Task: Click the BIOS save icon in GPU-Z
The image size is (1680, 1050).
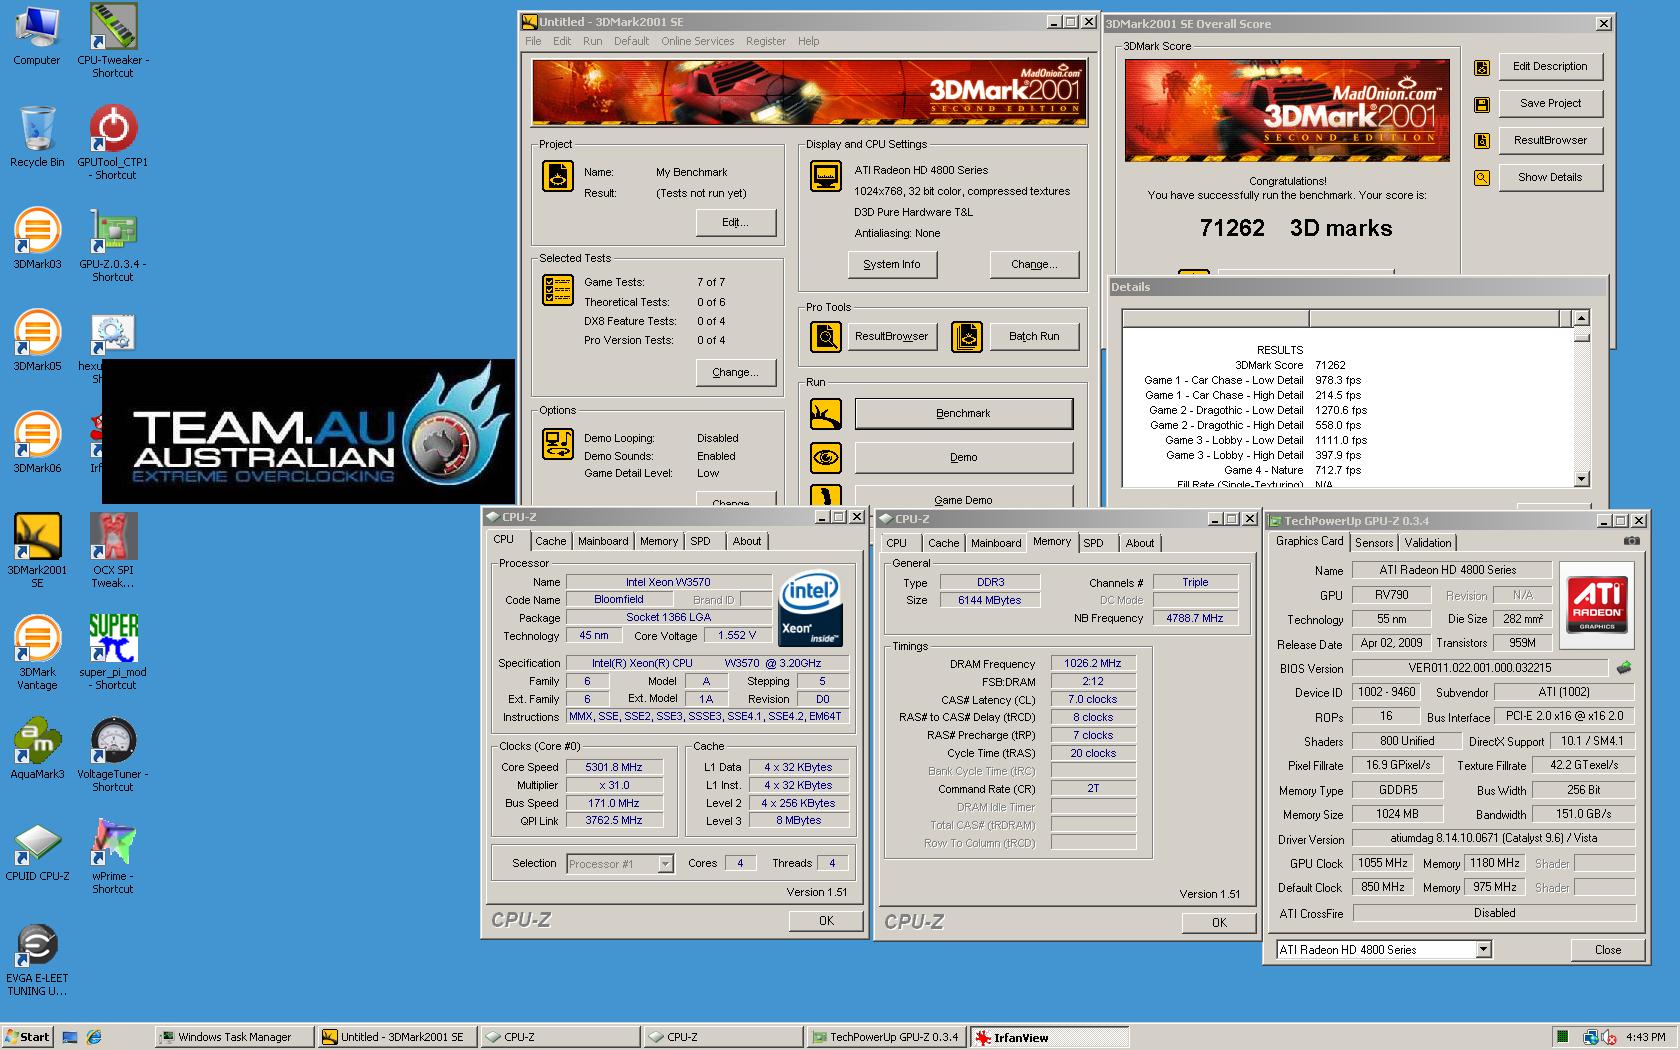Action: (1624, 668)
